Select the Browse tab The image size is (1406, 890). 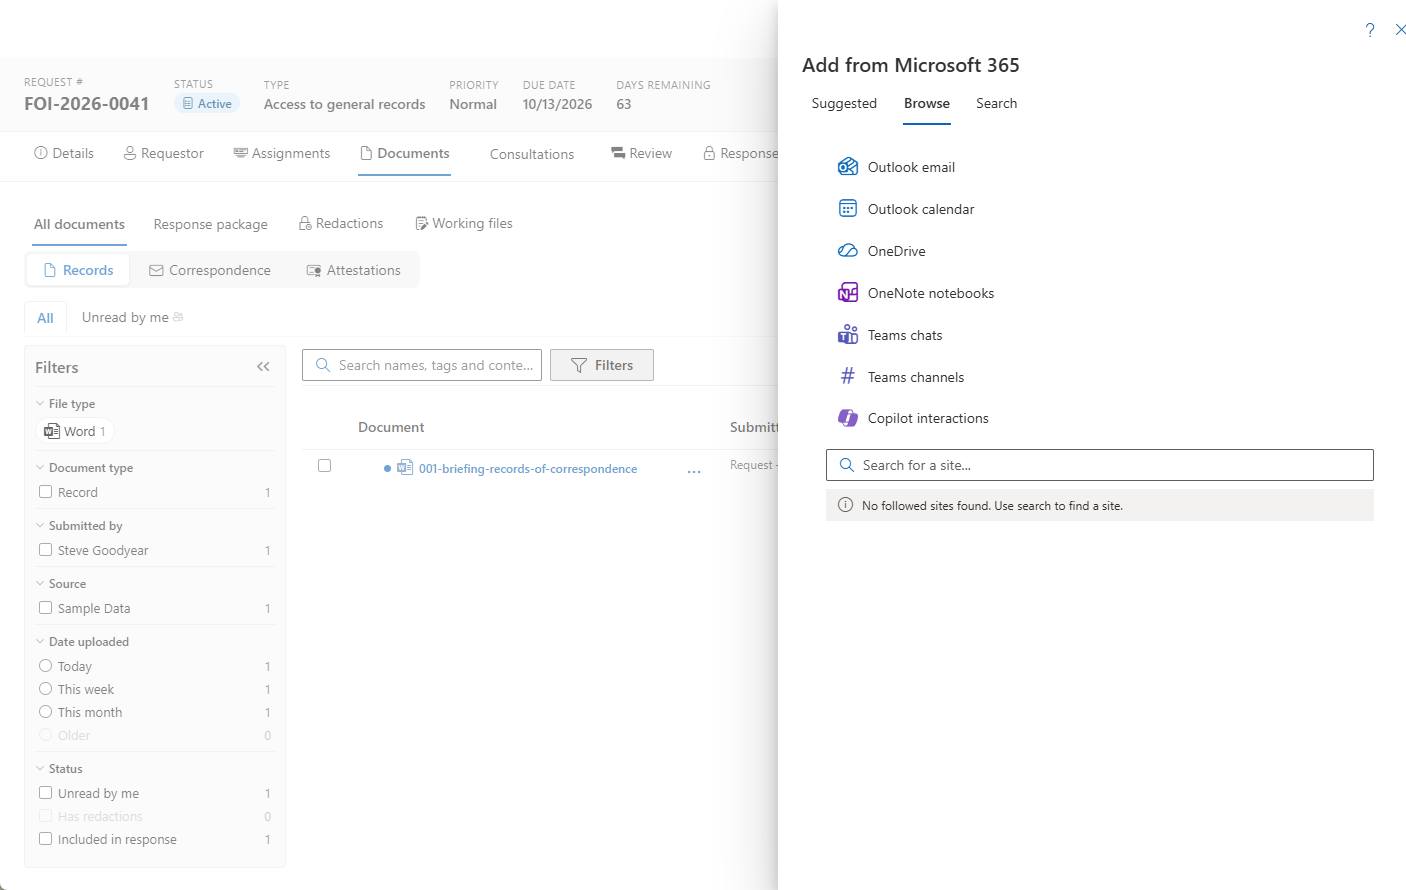click(927, 103)
